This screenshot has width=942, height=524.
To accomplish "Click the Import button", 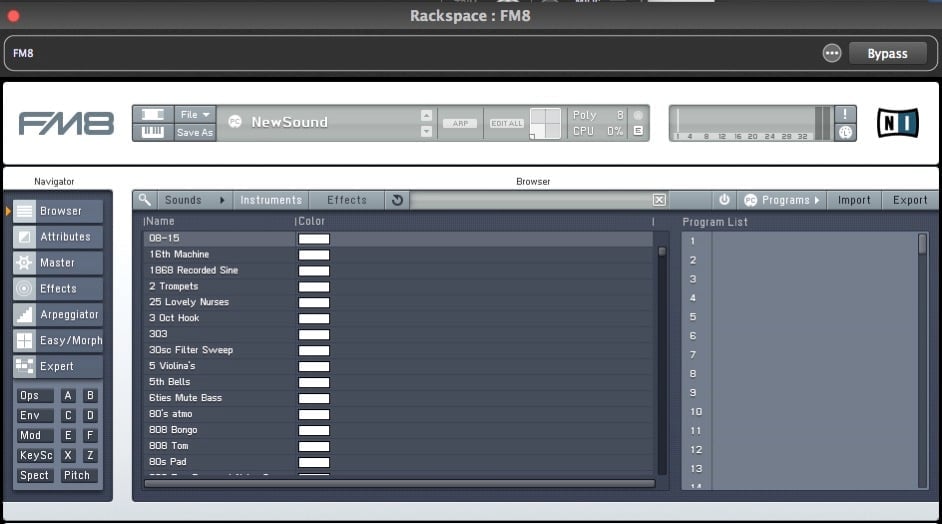I will pyautogui.click(x=854, y=200).
